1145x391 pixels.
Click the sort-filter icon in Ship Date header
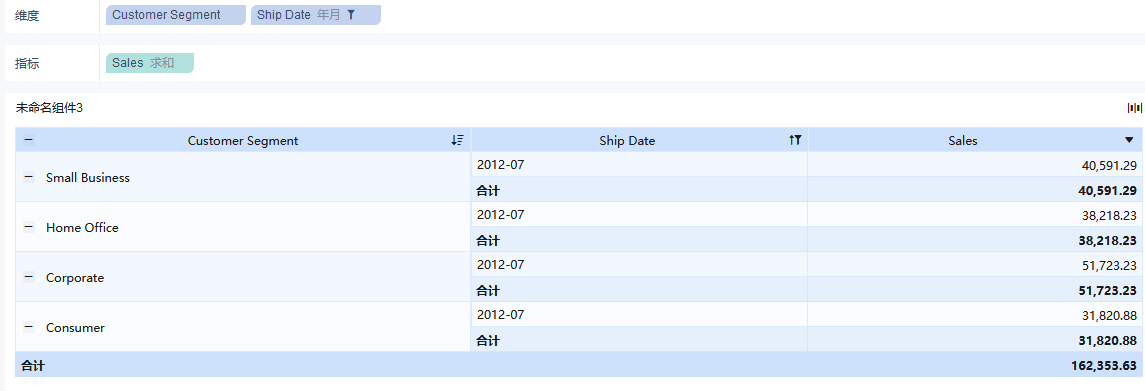click(x=795, y=140)
